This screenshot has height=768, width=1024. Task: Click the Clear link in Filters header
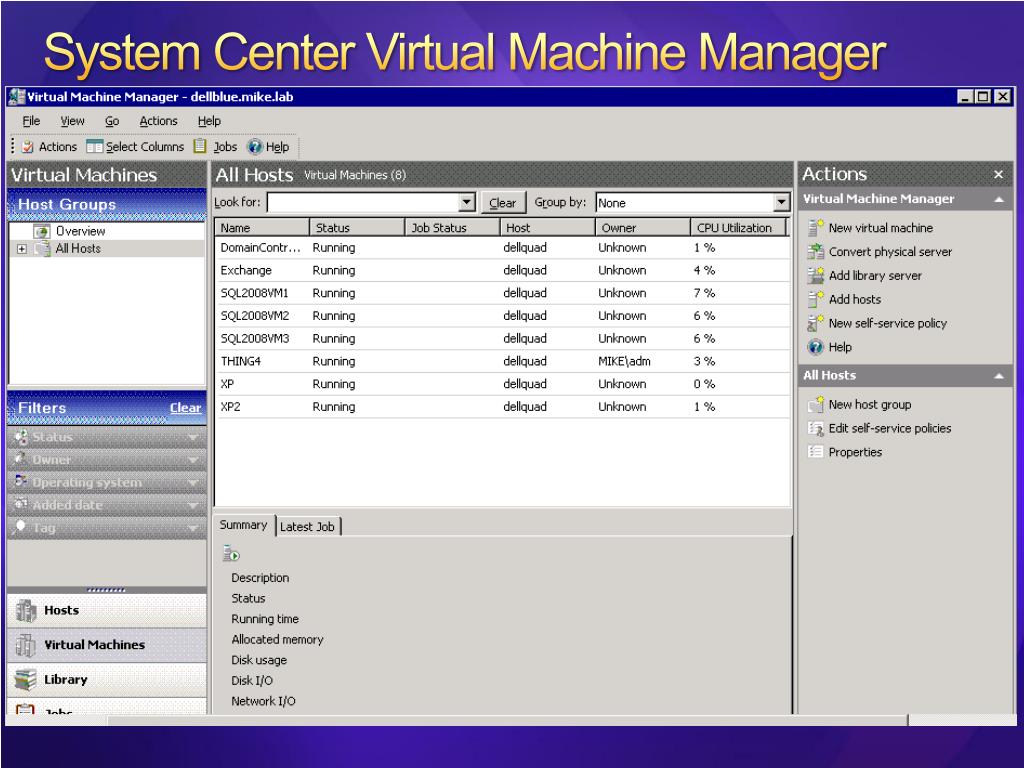[x=185, y=408]
